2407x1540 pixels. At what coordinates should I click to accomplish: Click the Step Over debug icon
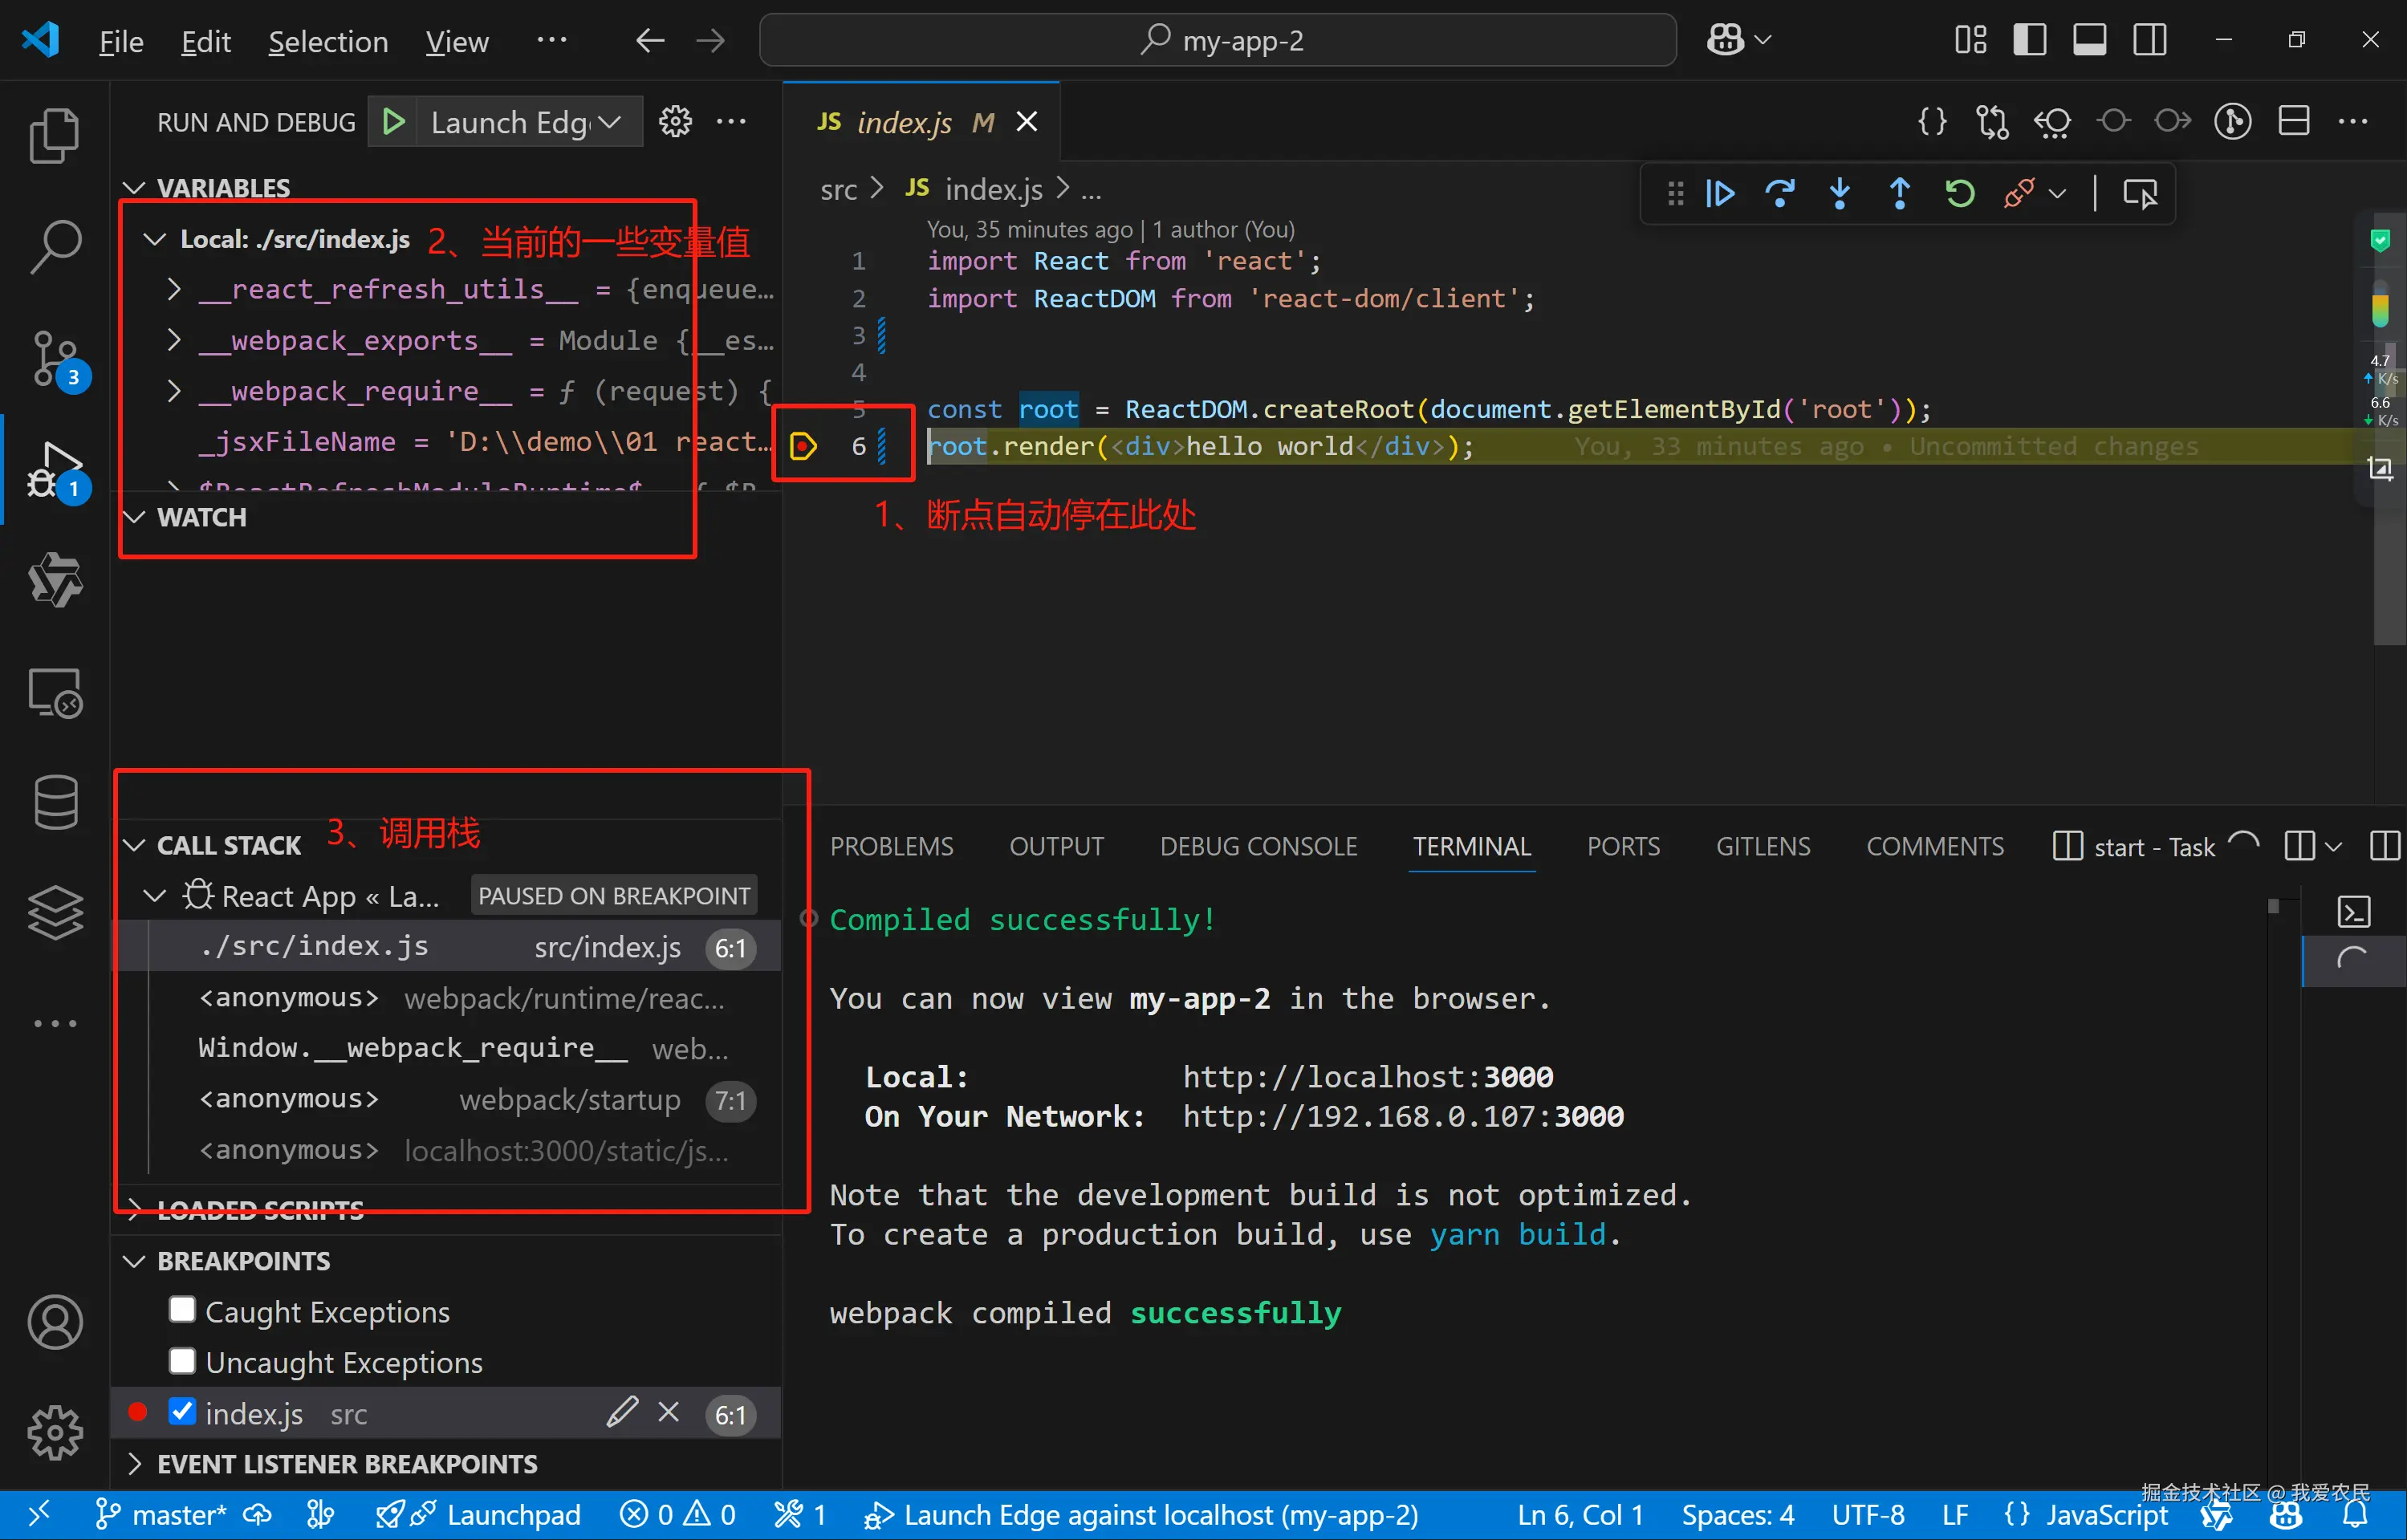click(x=1780, y=193)
